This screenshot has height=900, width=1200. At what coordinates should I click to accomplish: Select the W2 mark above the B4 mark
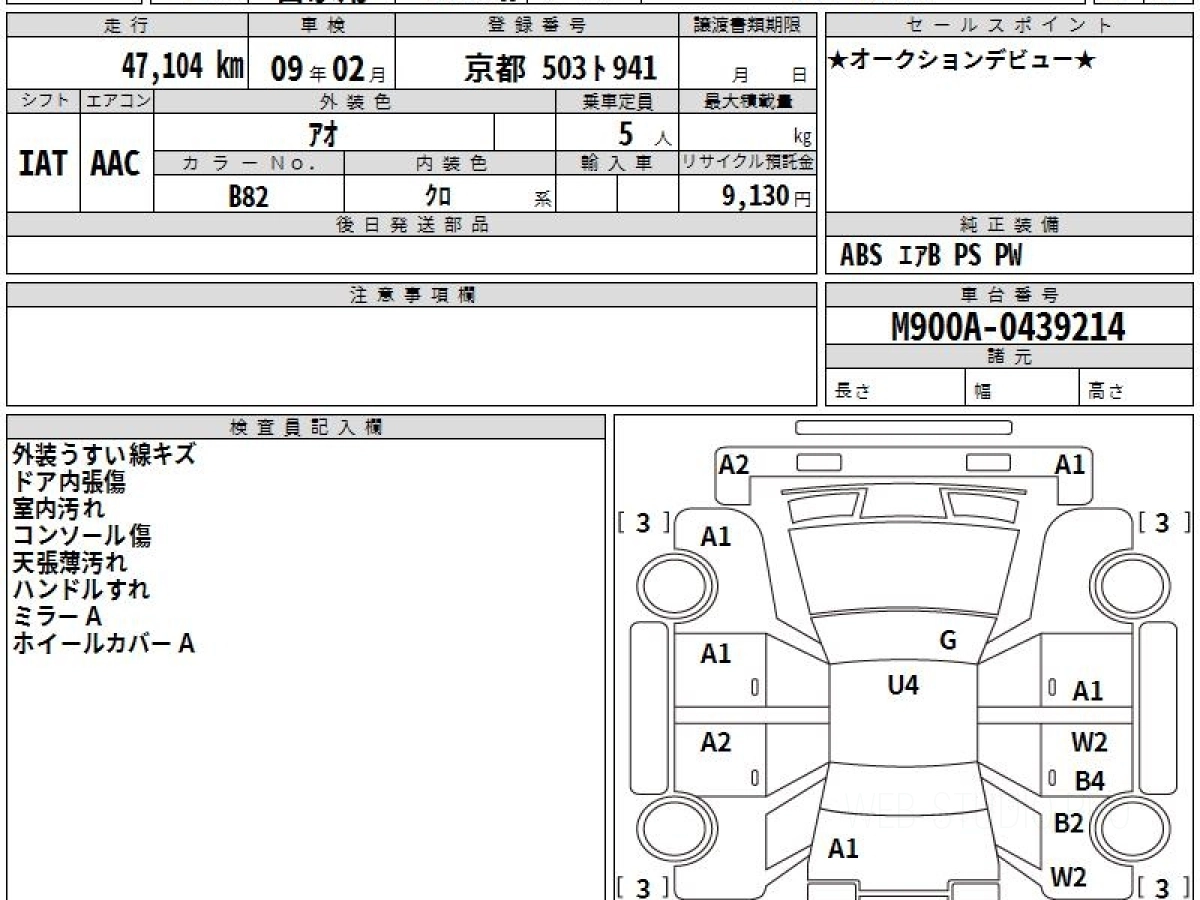pyautogui.click(x=1089, y=742)
